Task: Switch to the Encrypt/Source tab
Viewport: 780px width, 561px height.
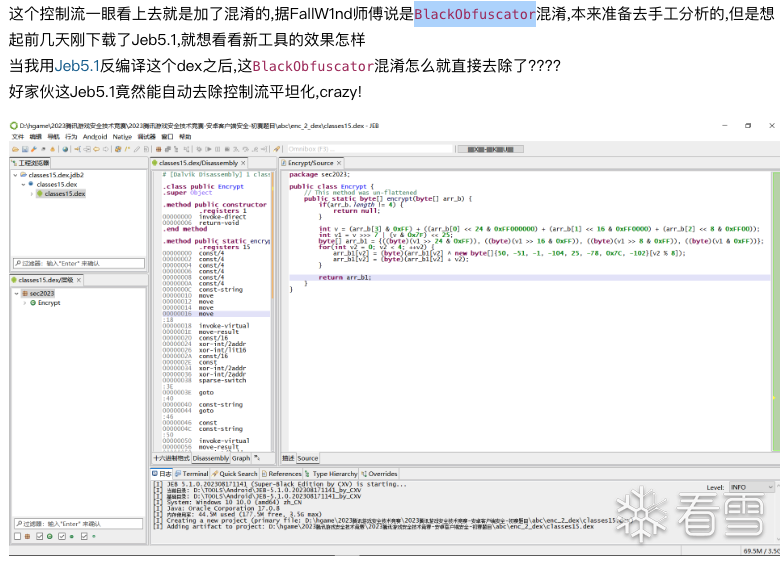Action: (x=310, y=163)
